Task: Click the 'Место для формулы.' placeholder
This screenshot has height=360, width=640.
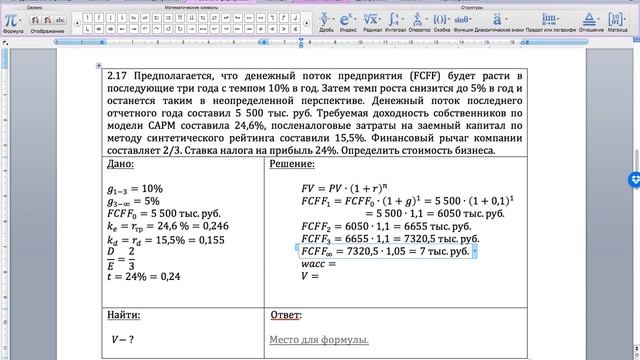Action: click(319, 340)
